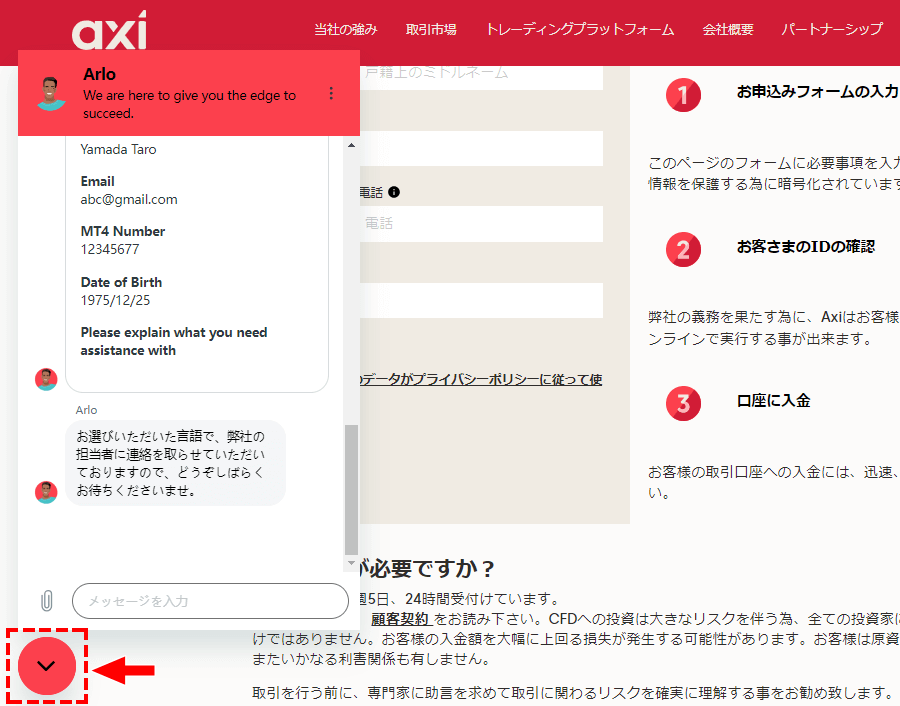
Task: Click date of birth 1975/12/25
Action: pyautogui.click(x=115, y=300)
